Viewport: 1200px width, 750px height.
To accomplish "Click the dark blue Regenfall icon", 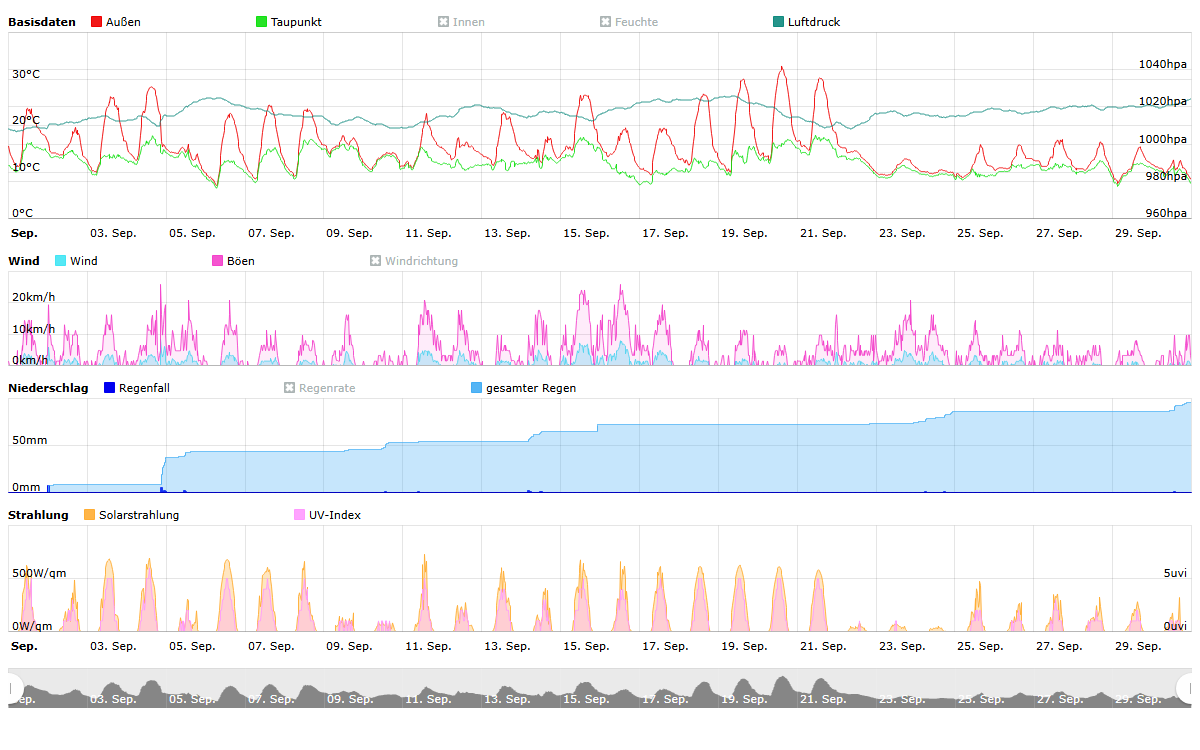I will pos(110,388).
